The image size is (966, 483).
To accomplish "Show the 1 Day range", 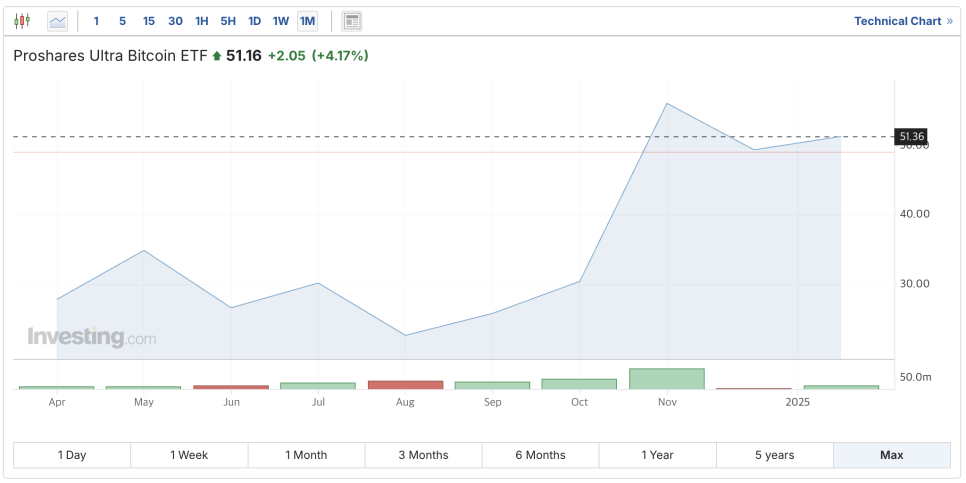I will [72, 455].
